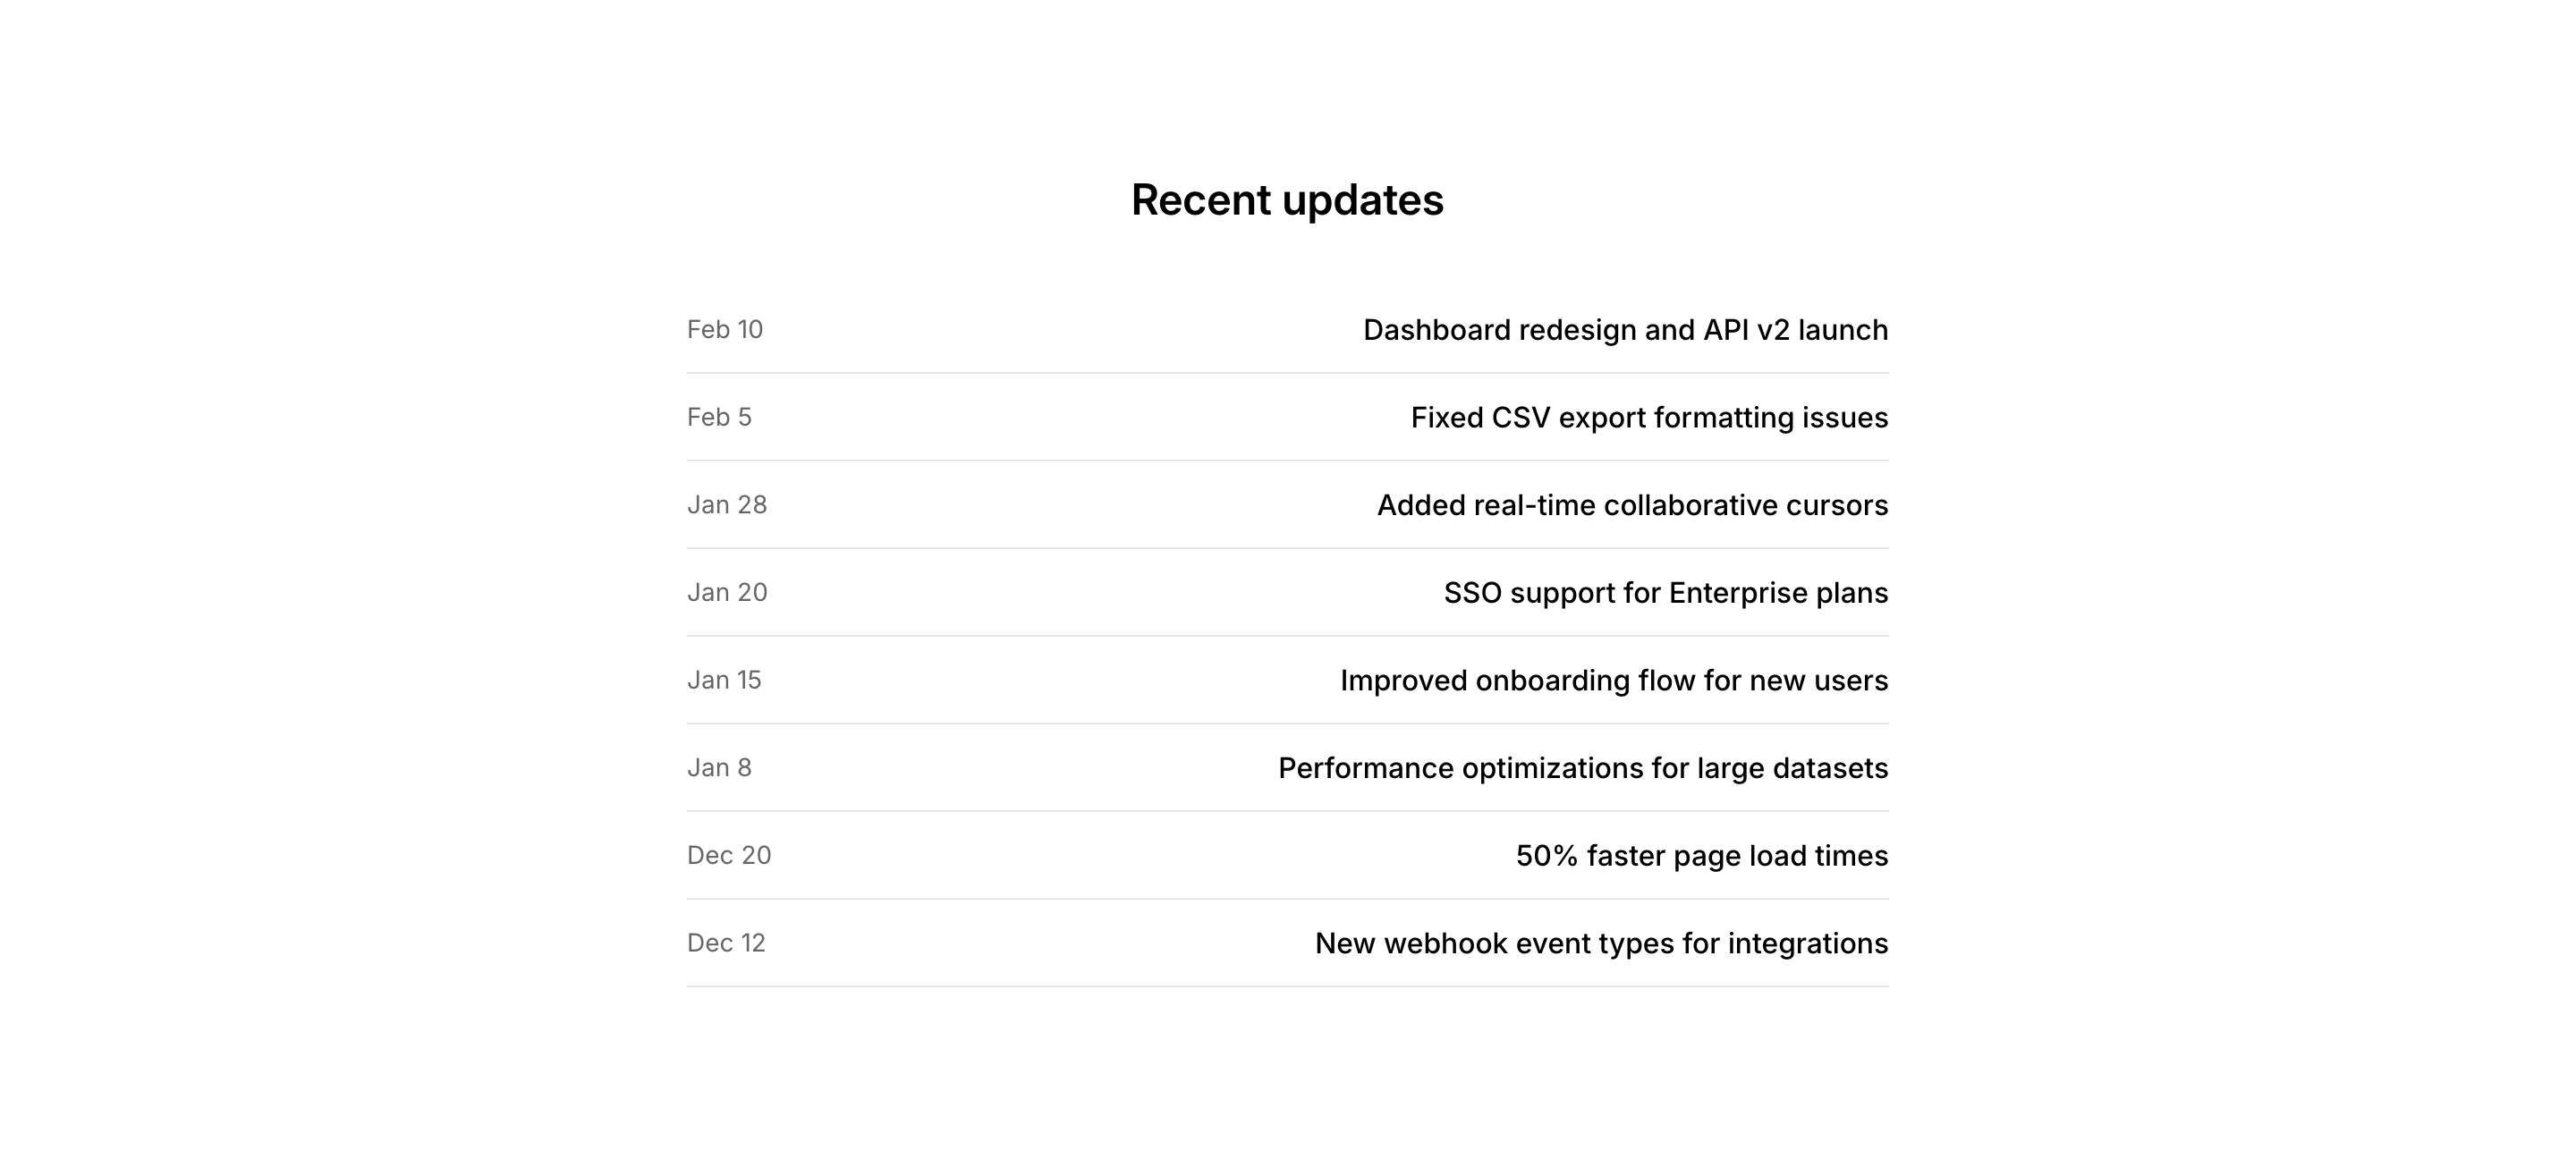This screenshot has width=2576, height=1159.
Task: Click the Feb 5 date label
Action: point(719,417)
